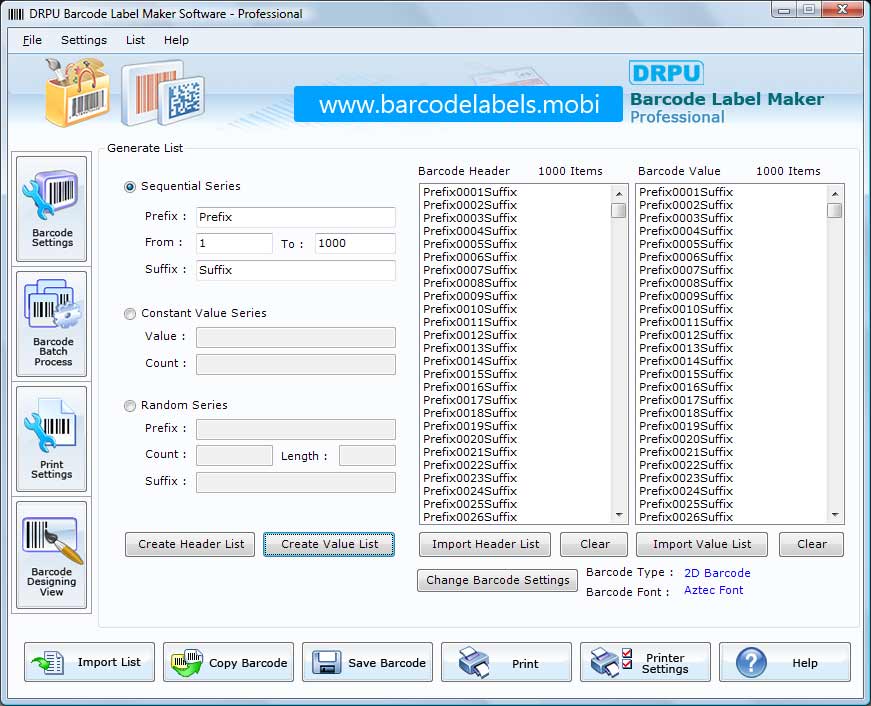Open the File menu
This screenshot has width=871, height=706.
click(32, 40)
